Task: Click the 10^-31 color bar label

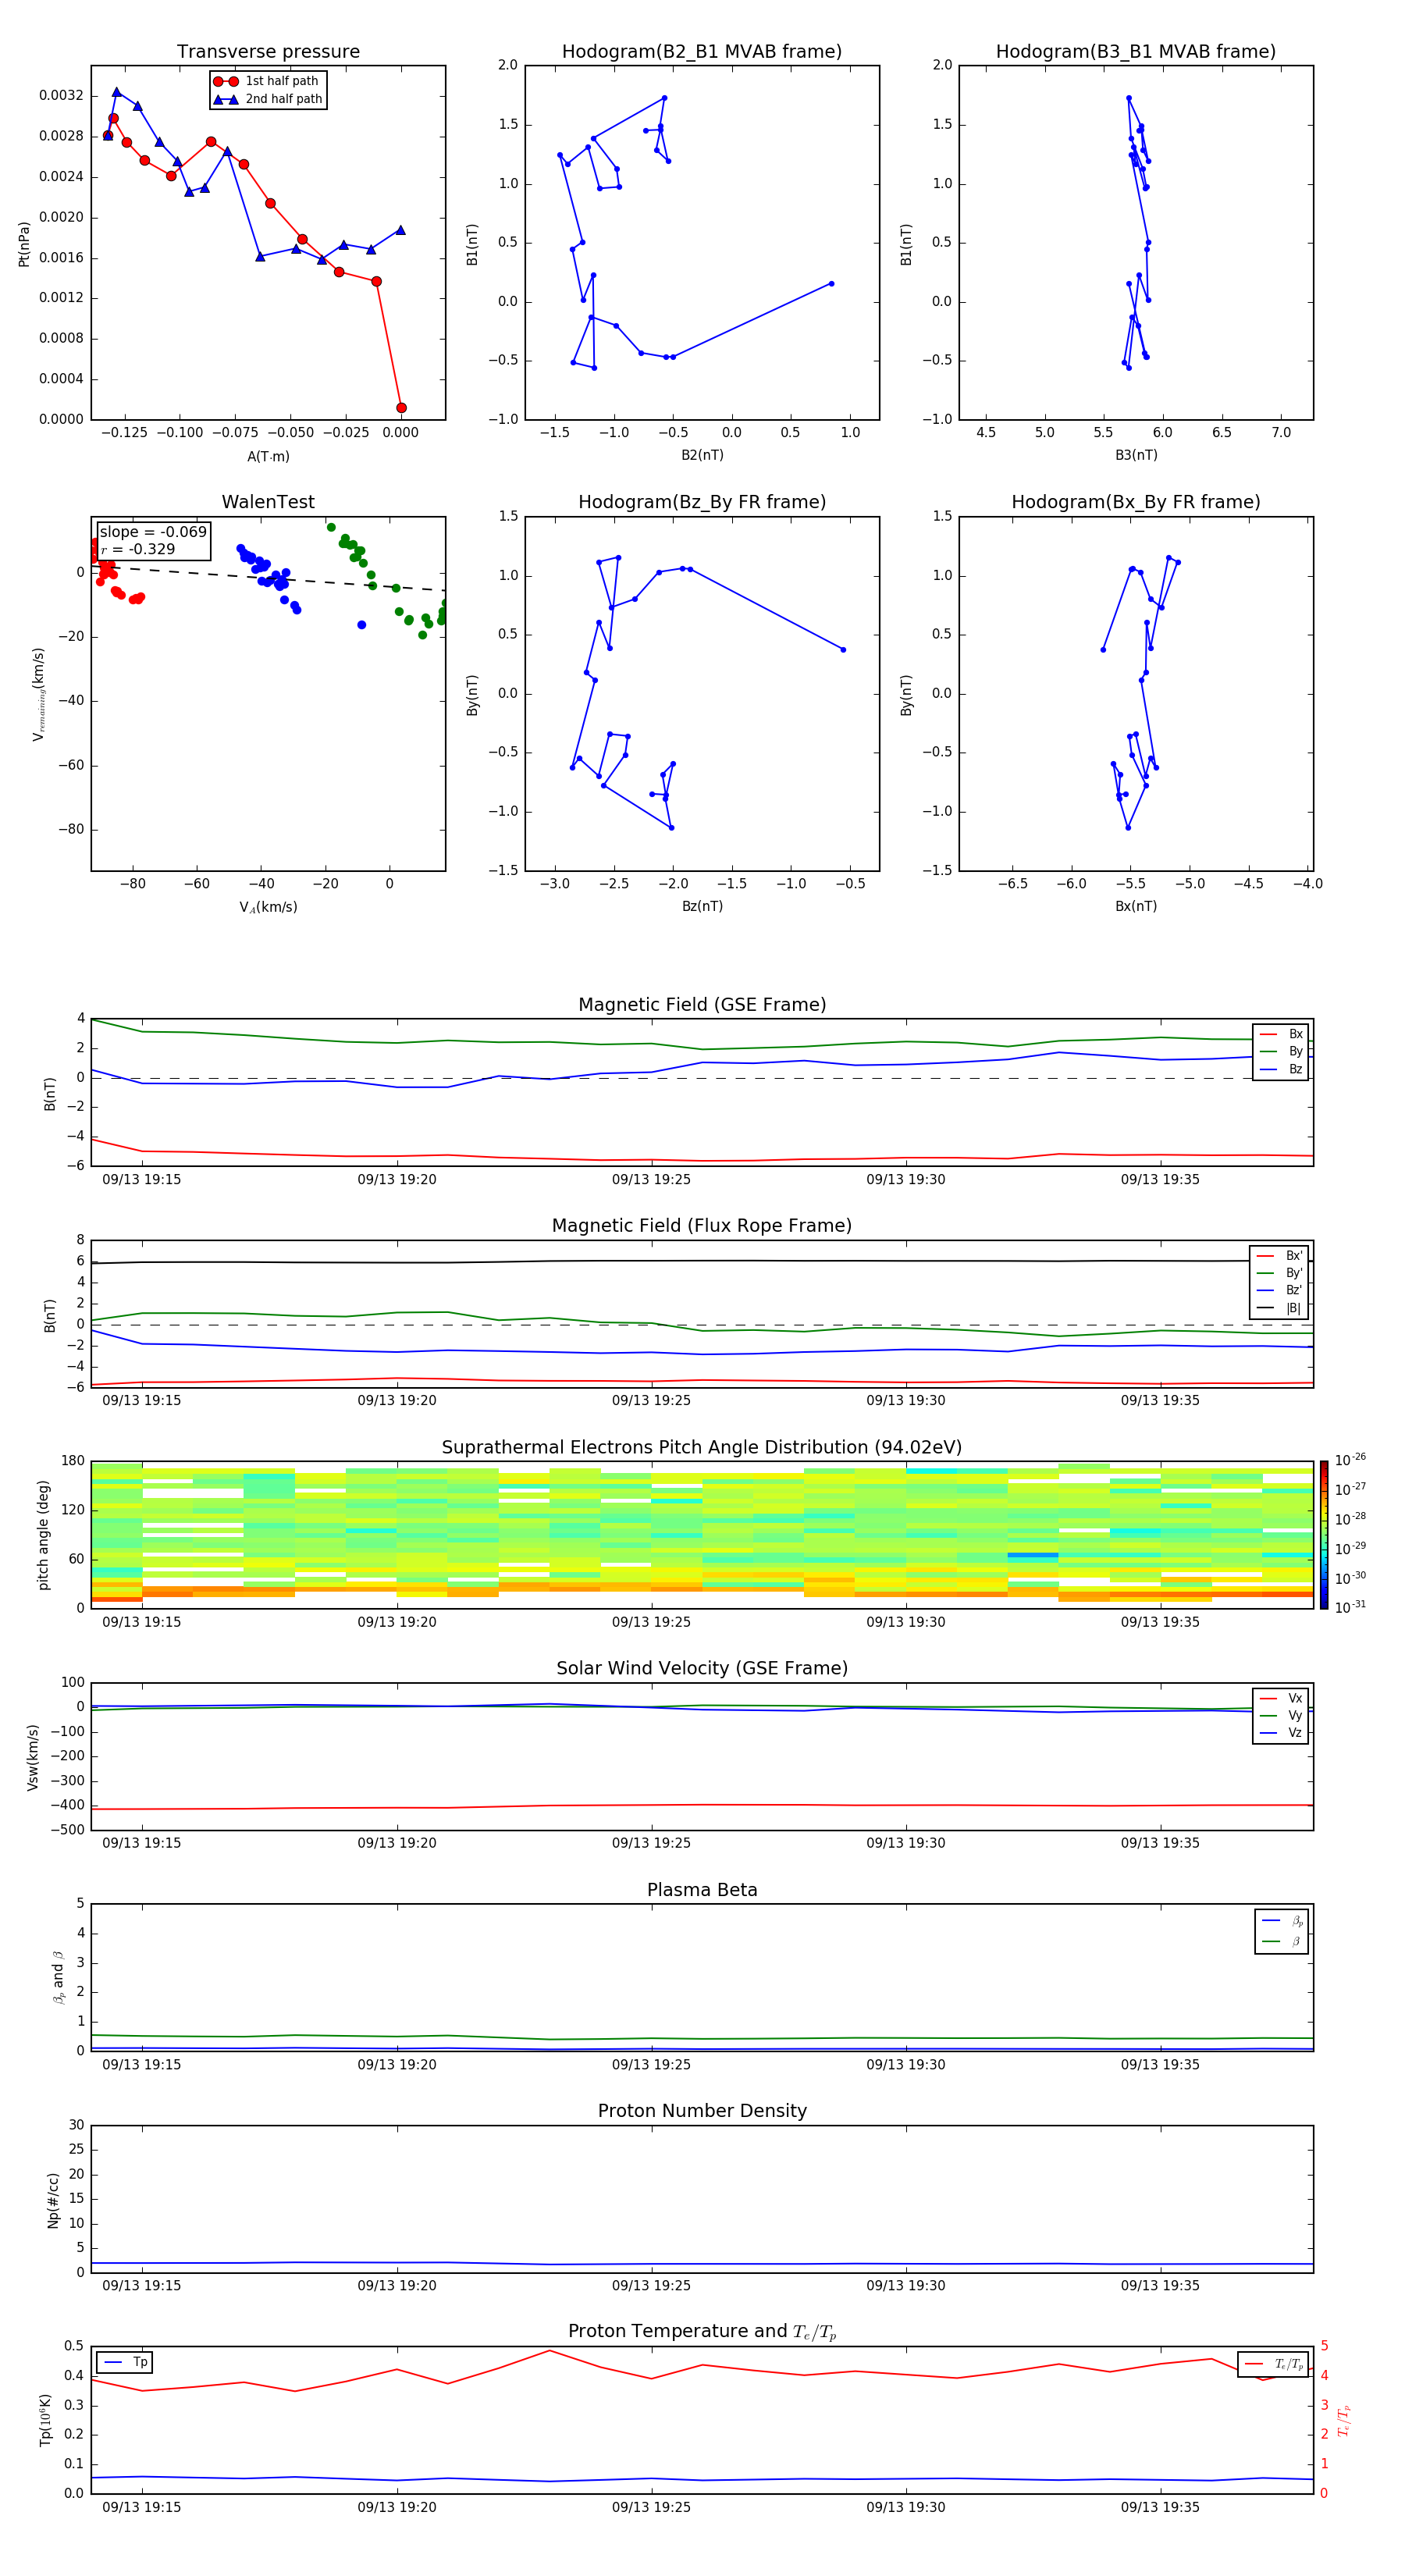Action: click(1350, 1607)
